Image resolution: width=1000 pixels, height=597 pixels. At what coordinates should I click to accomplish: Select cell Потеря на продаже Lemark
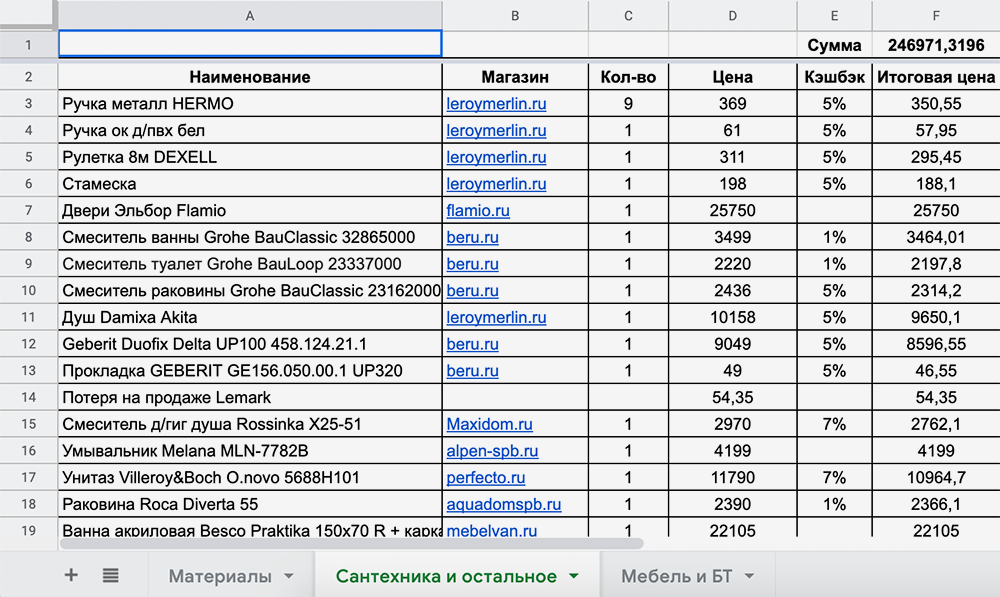click(x=250, y=397)
